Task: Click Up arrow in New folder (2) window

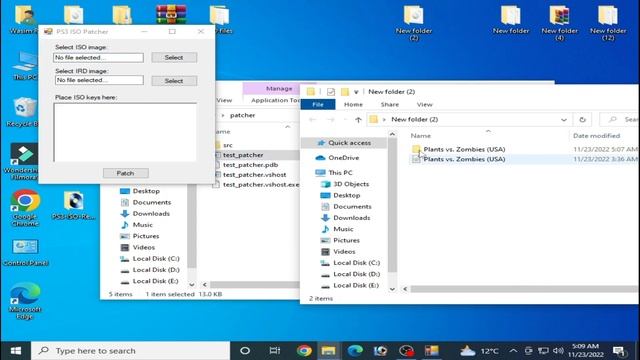Action: point(358,120)
